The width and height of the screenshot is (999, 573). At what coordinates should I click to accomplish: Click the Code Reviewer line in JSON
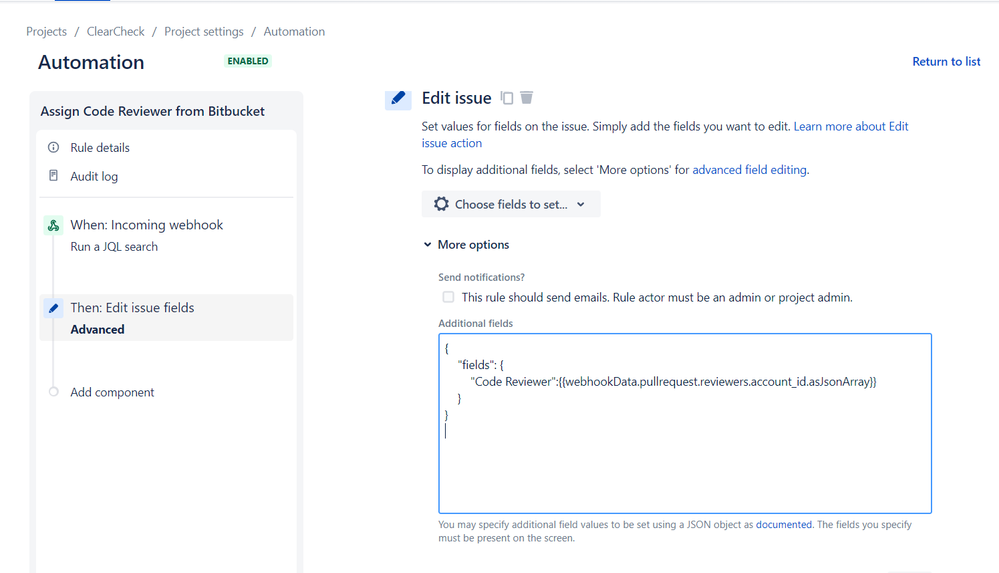click(x=673, y=382)
